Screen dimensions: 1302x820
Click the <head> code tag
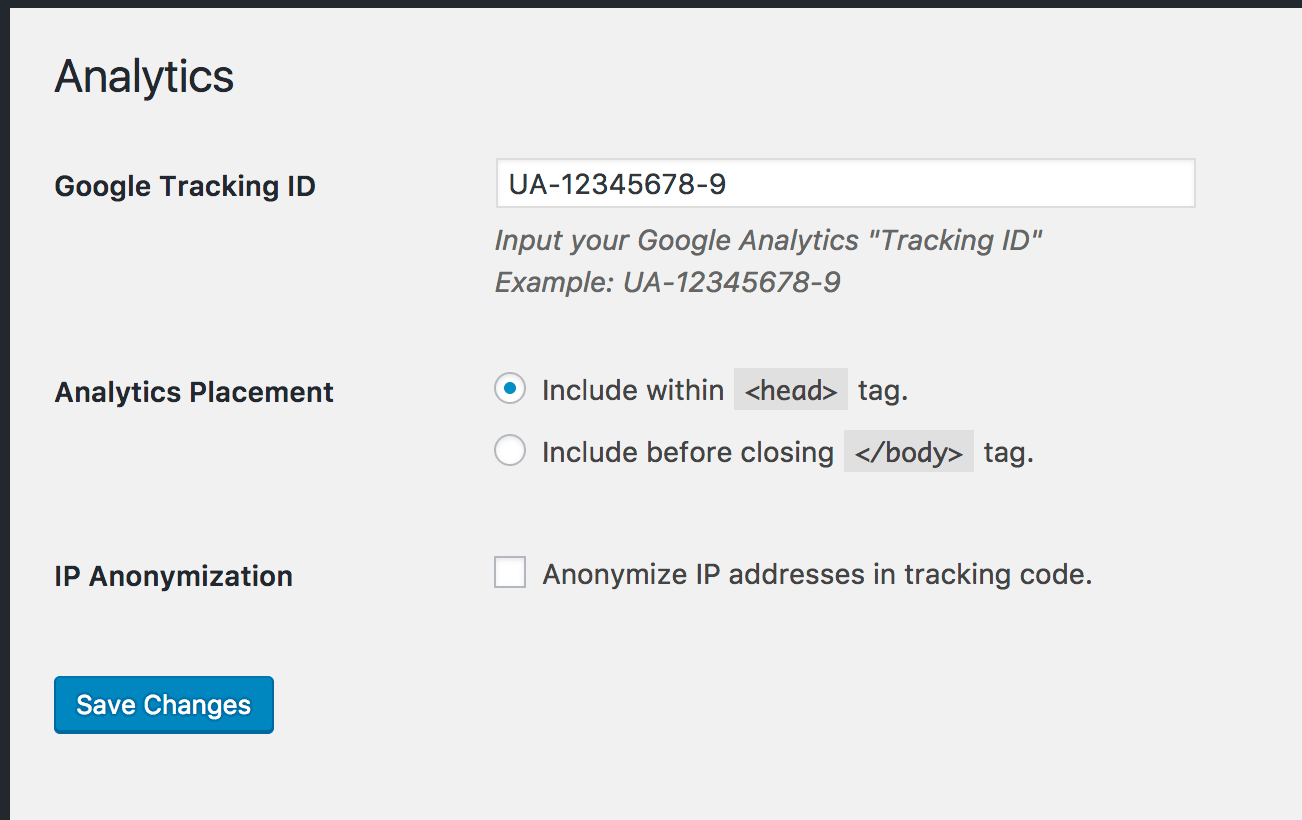tap(791, 390)
